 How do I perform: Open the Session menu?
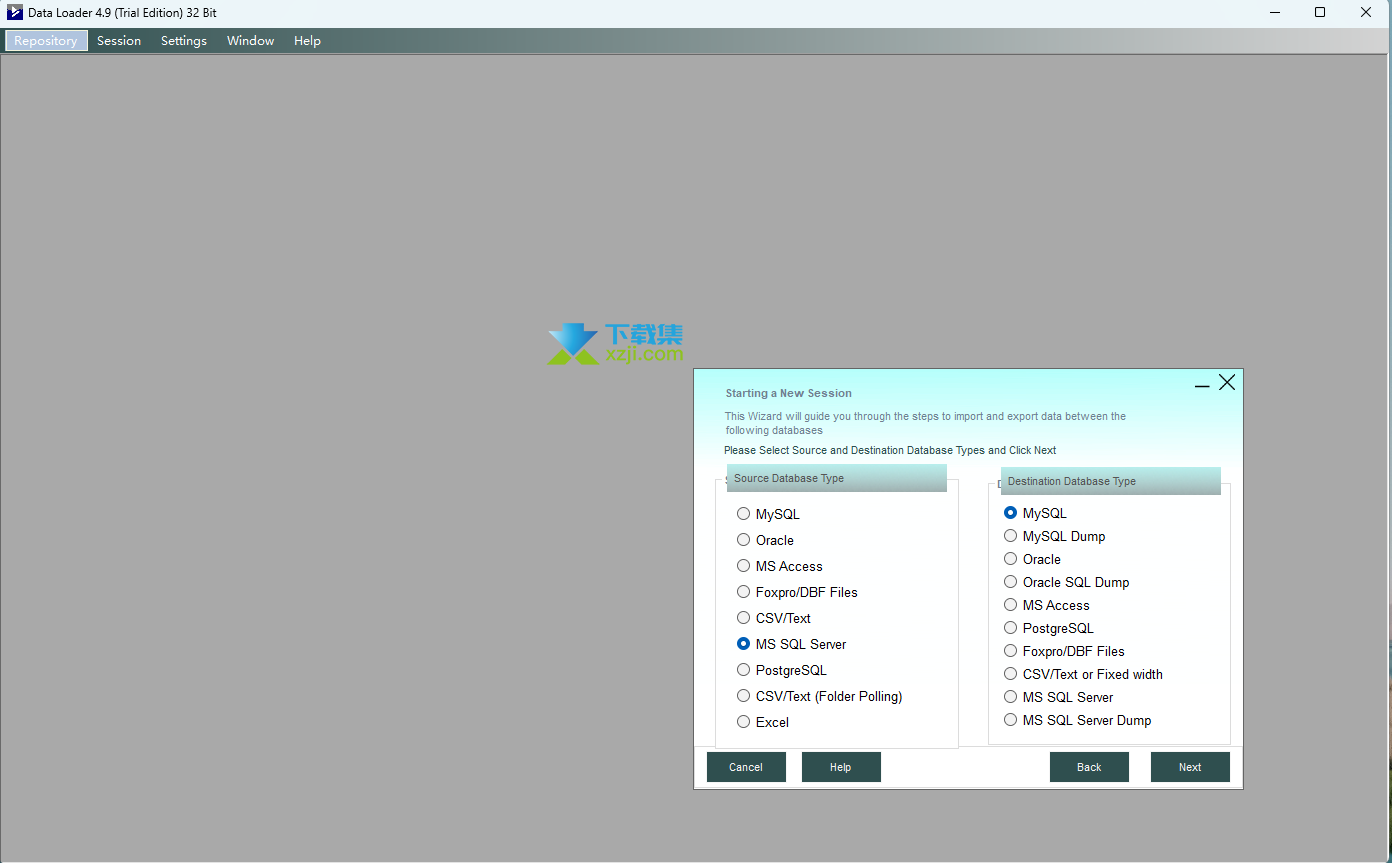(x=119, y=41)
